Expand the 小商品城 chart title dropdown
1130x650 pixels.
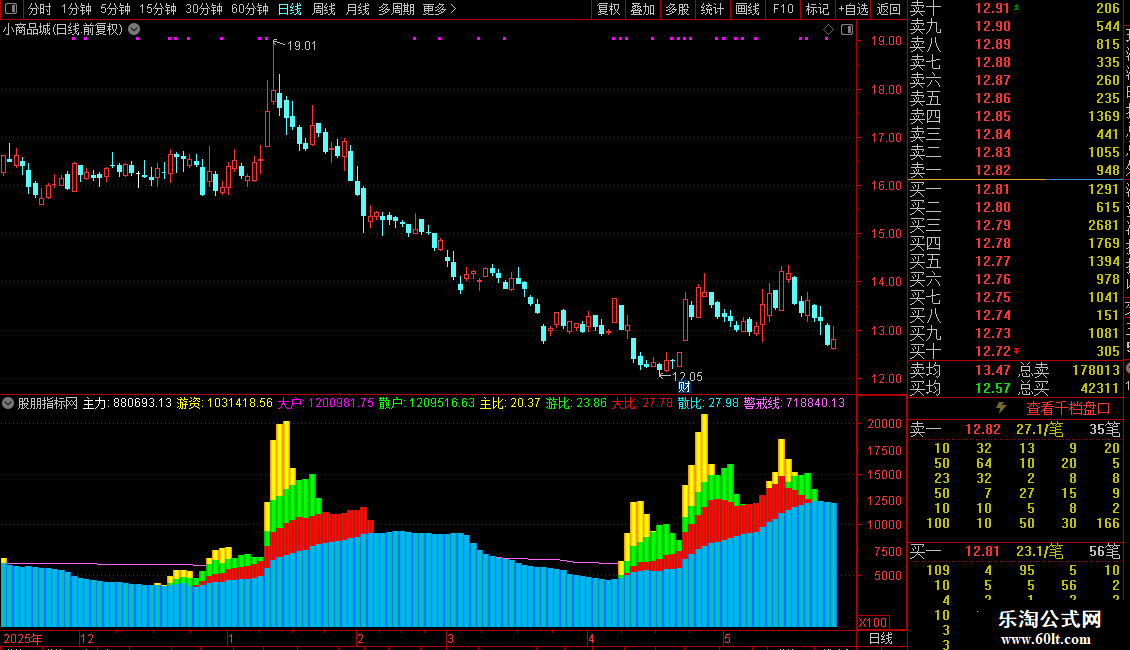(134, 30)
